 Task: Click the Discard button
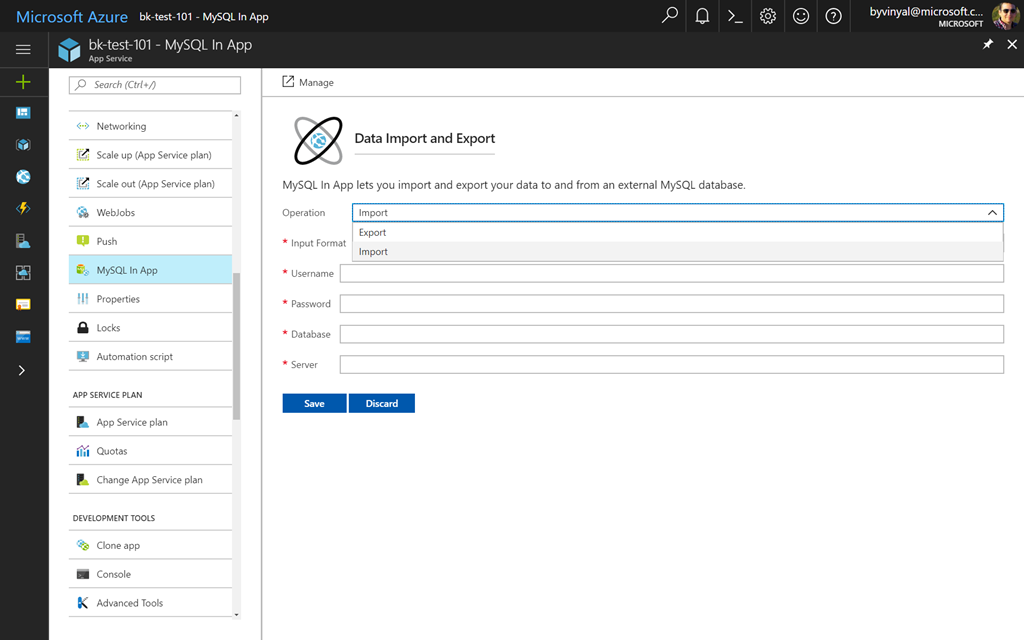381,404
